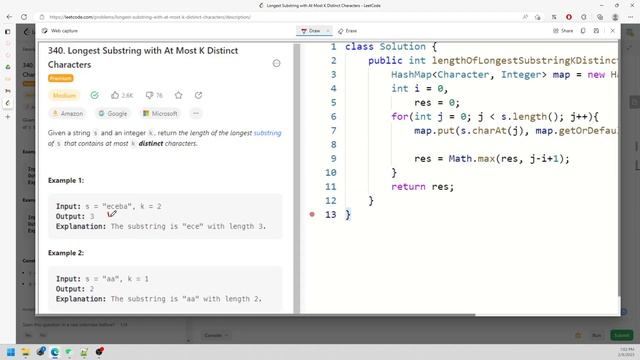
Task: Click the 'Example 1:' heading
Action: pyautogui.click(x=66, y=180)
